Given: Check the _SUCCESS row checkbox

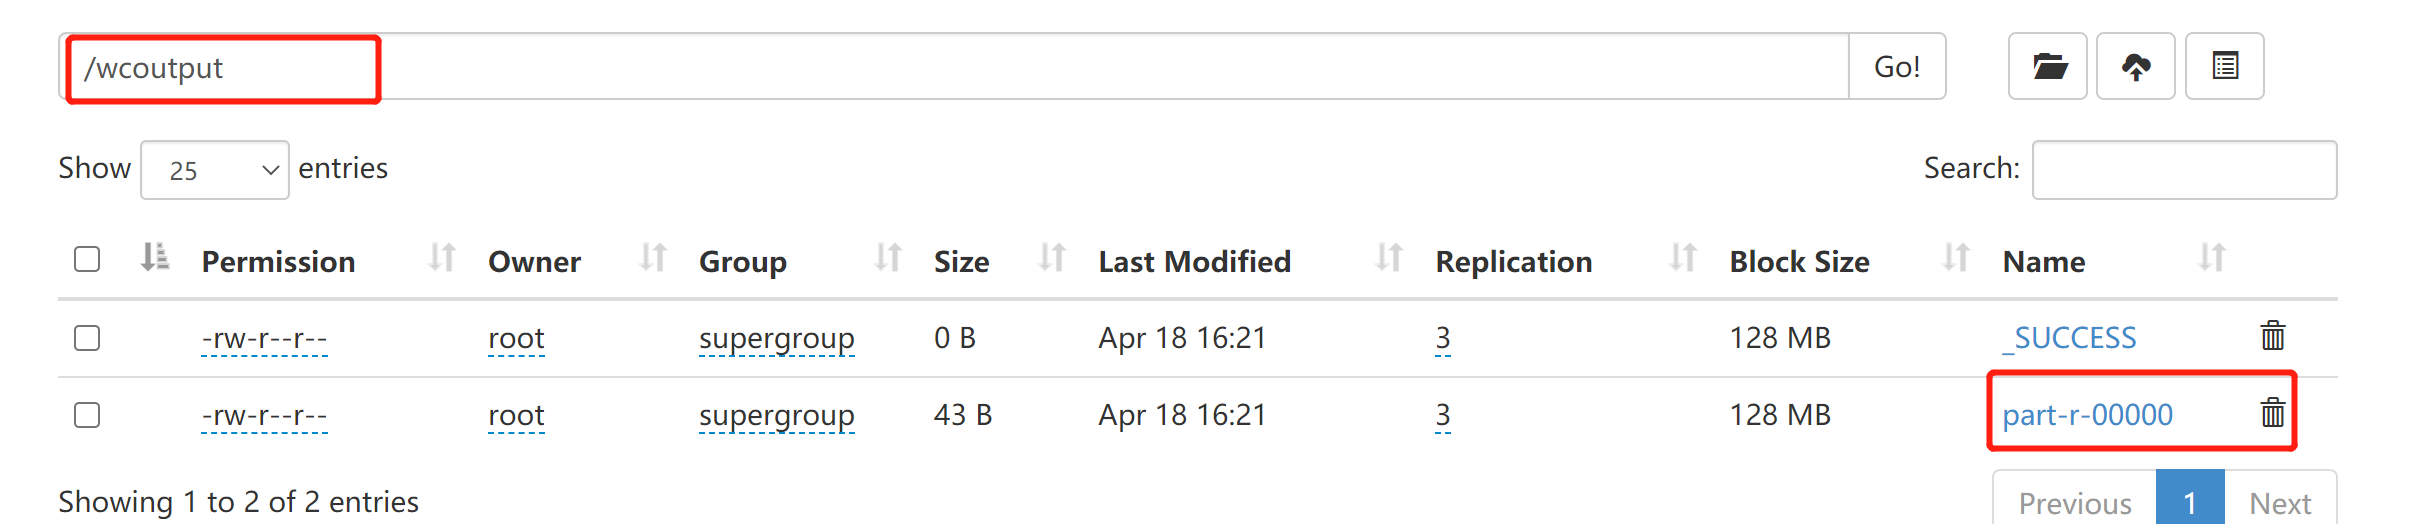Looking at the screenshot, I should click(87, 338).
